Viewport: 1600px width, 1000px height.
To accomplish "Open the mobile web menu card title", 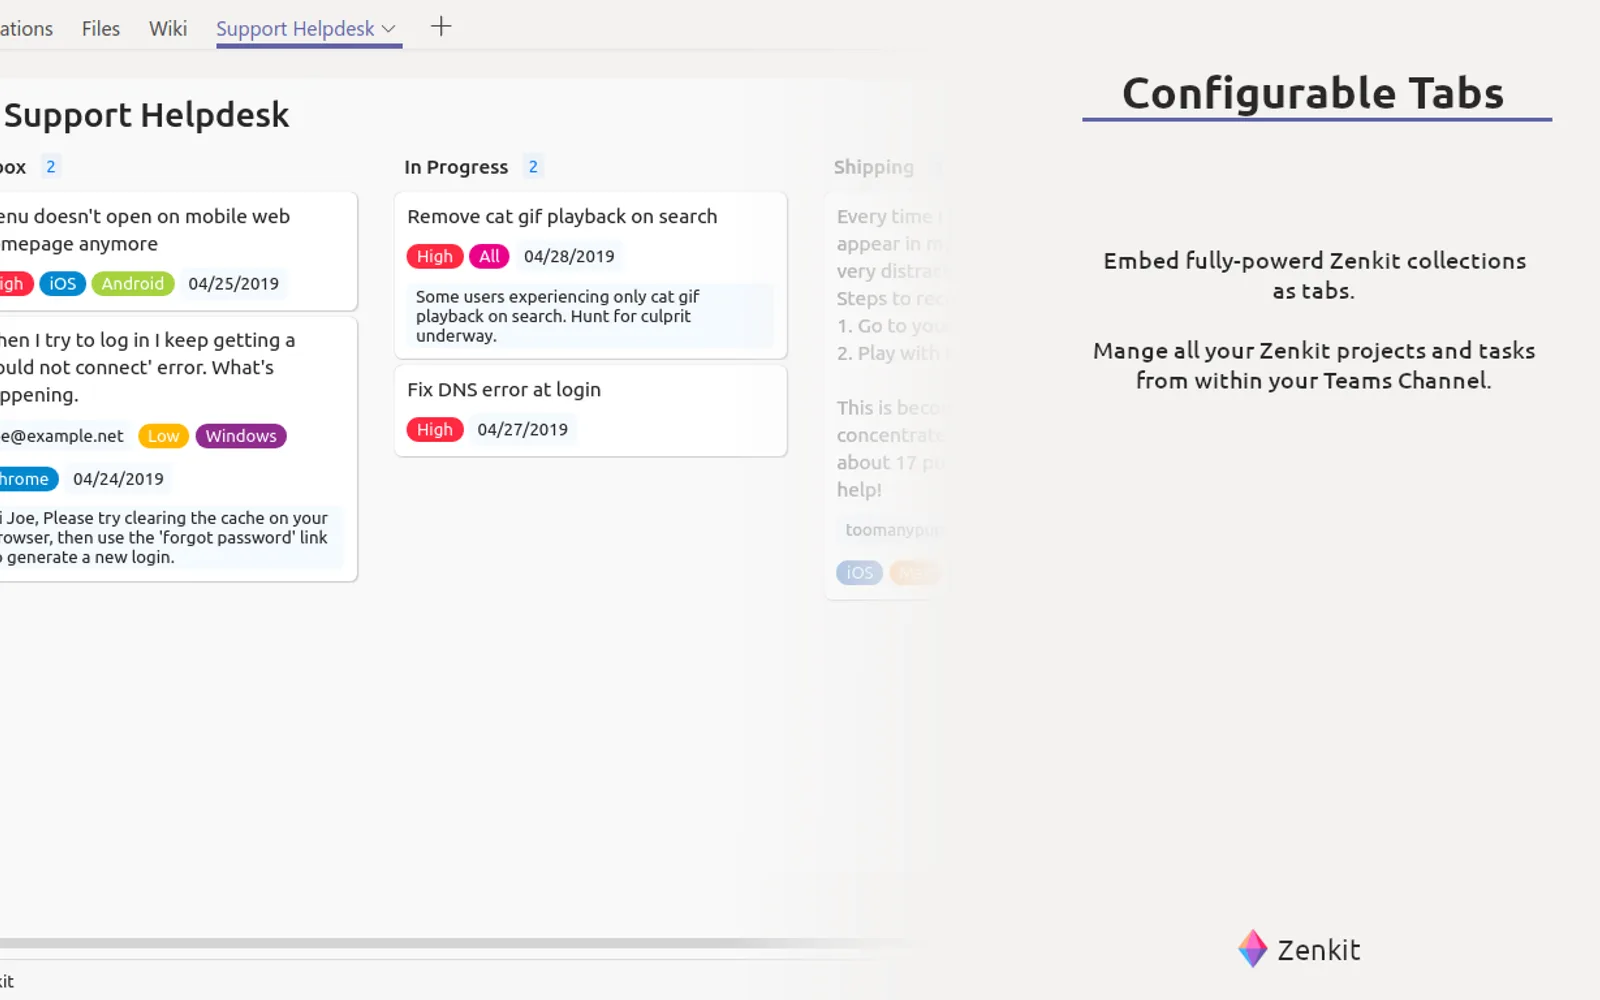I will 145,230.
